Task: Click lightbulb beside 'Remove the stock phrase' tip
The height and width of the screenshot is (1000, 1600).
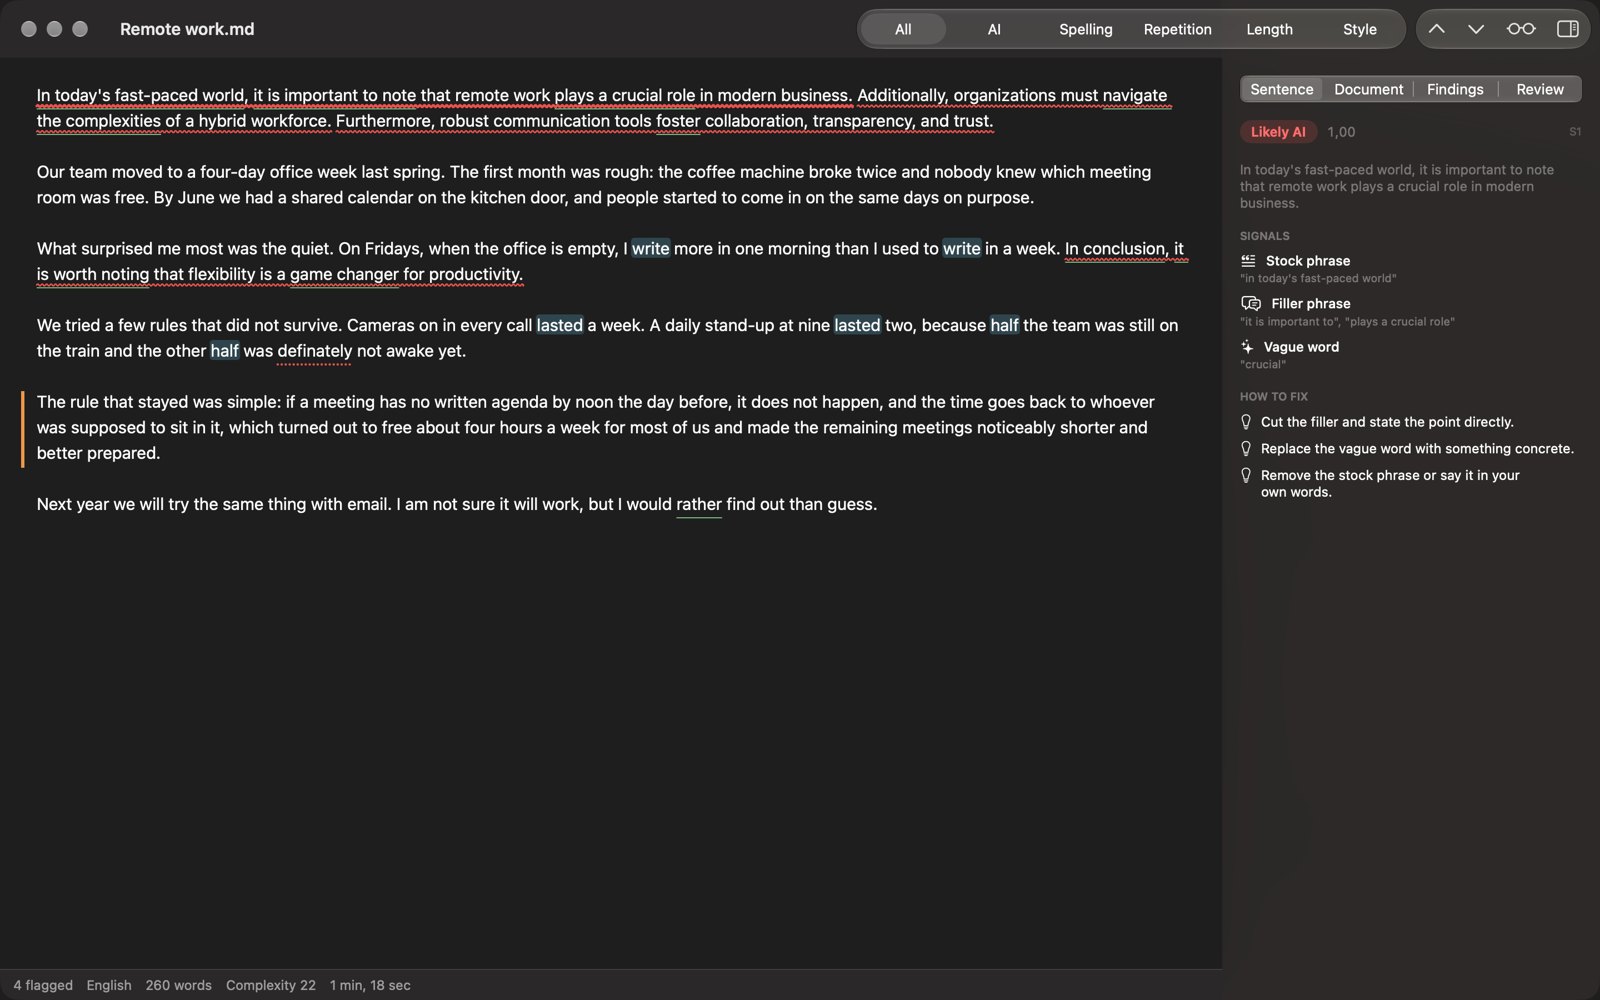Action: tap(1246, 476)
